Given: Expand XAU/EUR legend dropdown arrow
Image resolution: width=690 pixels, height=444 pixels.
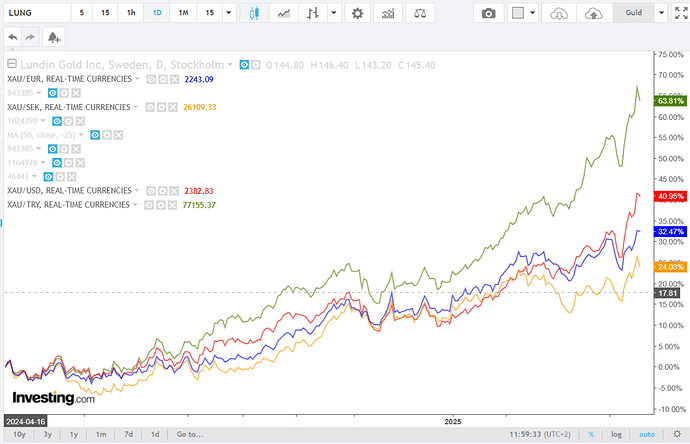Looking at the screenshot, I should pyautogui.click(x=137, y=79).
